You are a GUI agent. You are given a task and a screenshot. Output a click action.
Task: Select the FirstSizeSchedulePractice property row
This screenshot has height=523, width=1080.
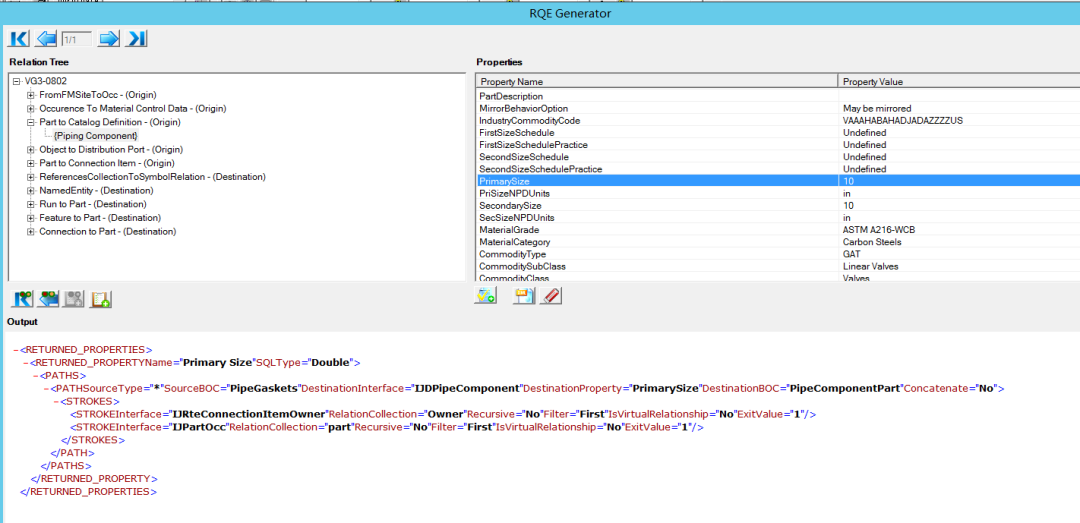[778, 145]
